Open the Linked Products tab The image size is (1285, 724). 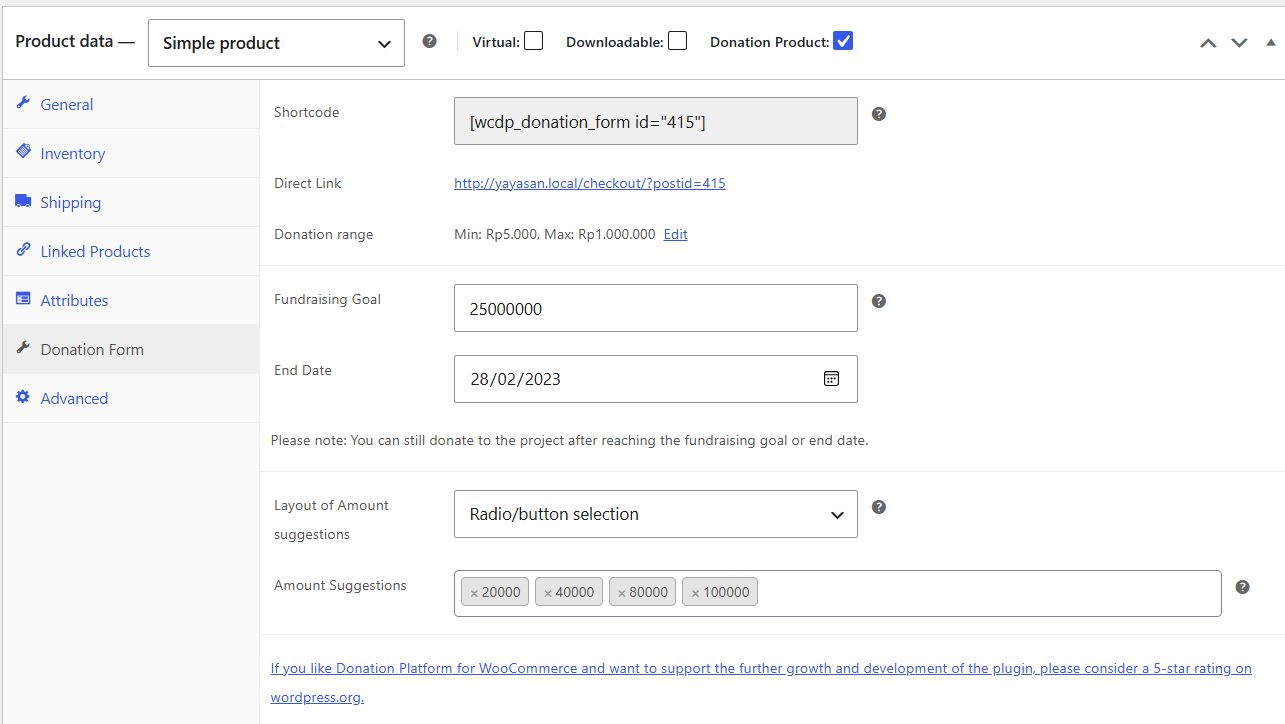131,251
